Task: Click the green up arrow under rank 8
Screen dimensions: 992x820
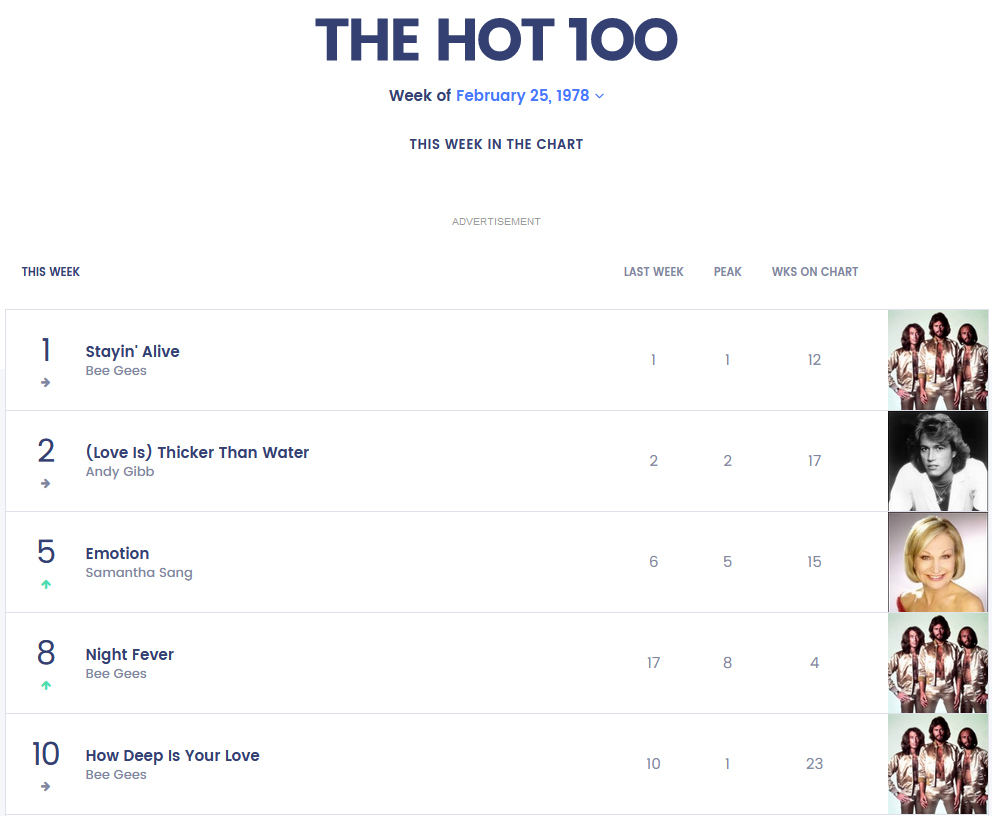Action: pos(46,686)
